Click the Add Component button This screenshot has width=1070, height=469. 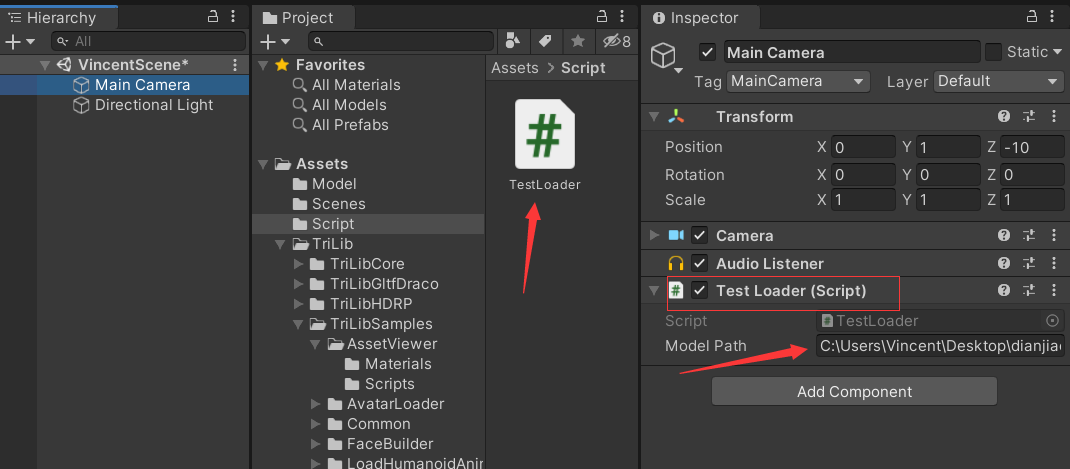coord(854,391)
